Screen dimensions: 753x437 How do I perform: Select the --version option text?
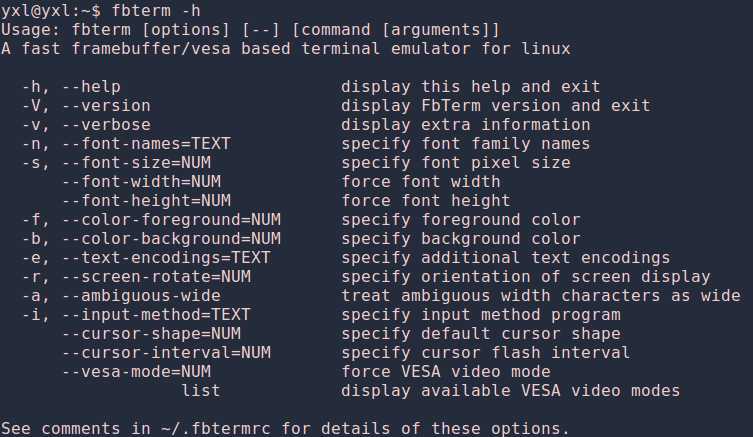[106, 106]
